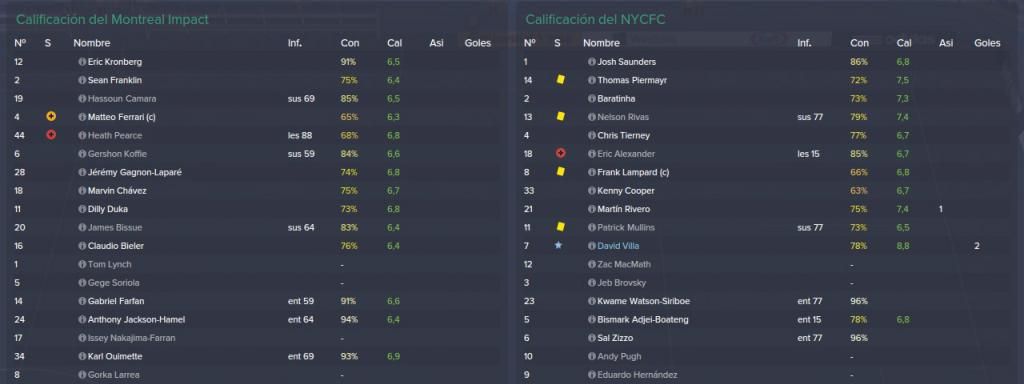Click Eric Alexander's red injury icon

[560, 153]
